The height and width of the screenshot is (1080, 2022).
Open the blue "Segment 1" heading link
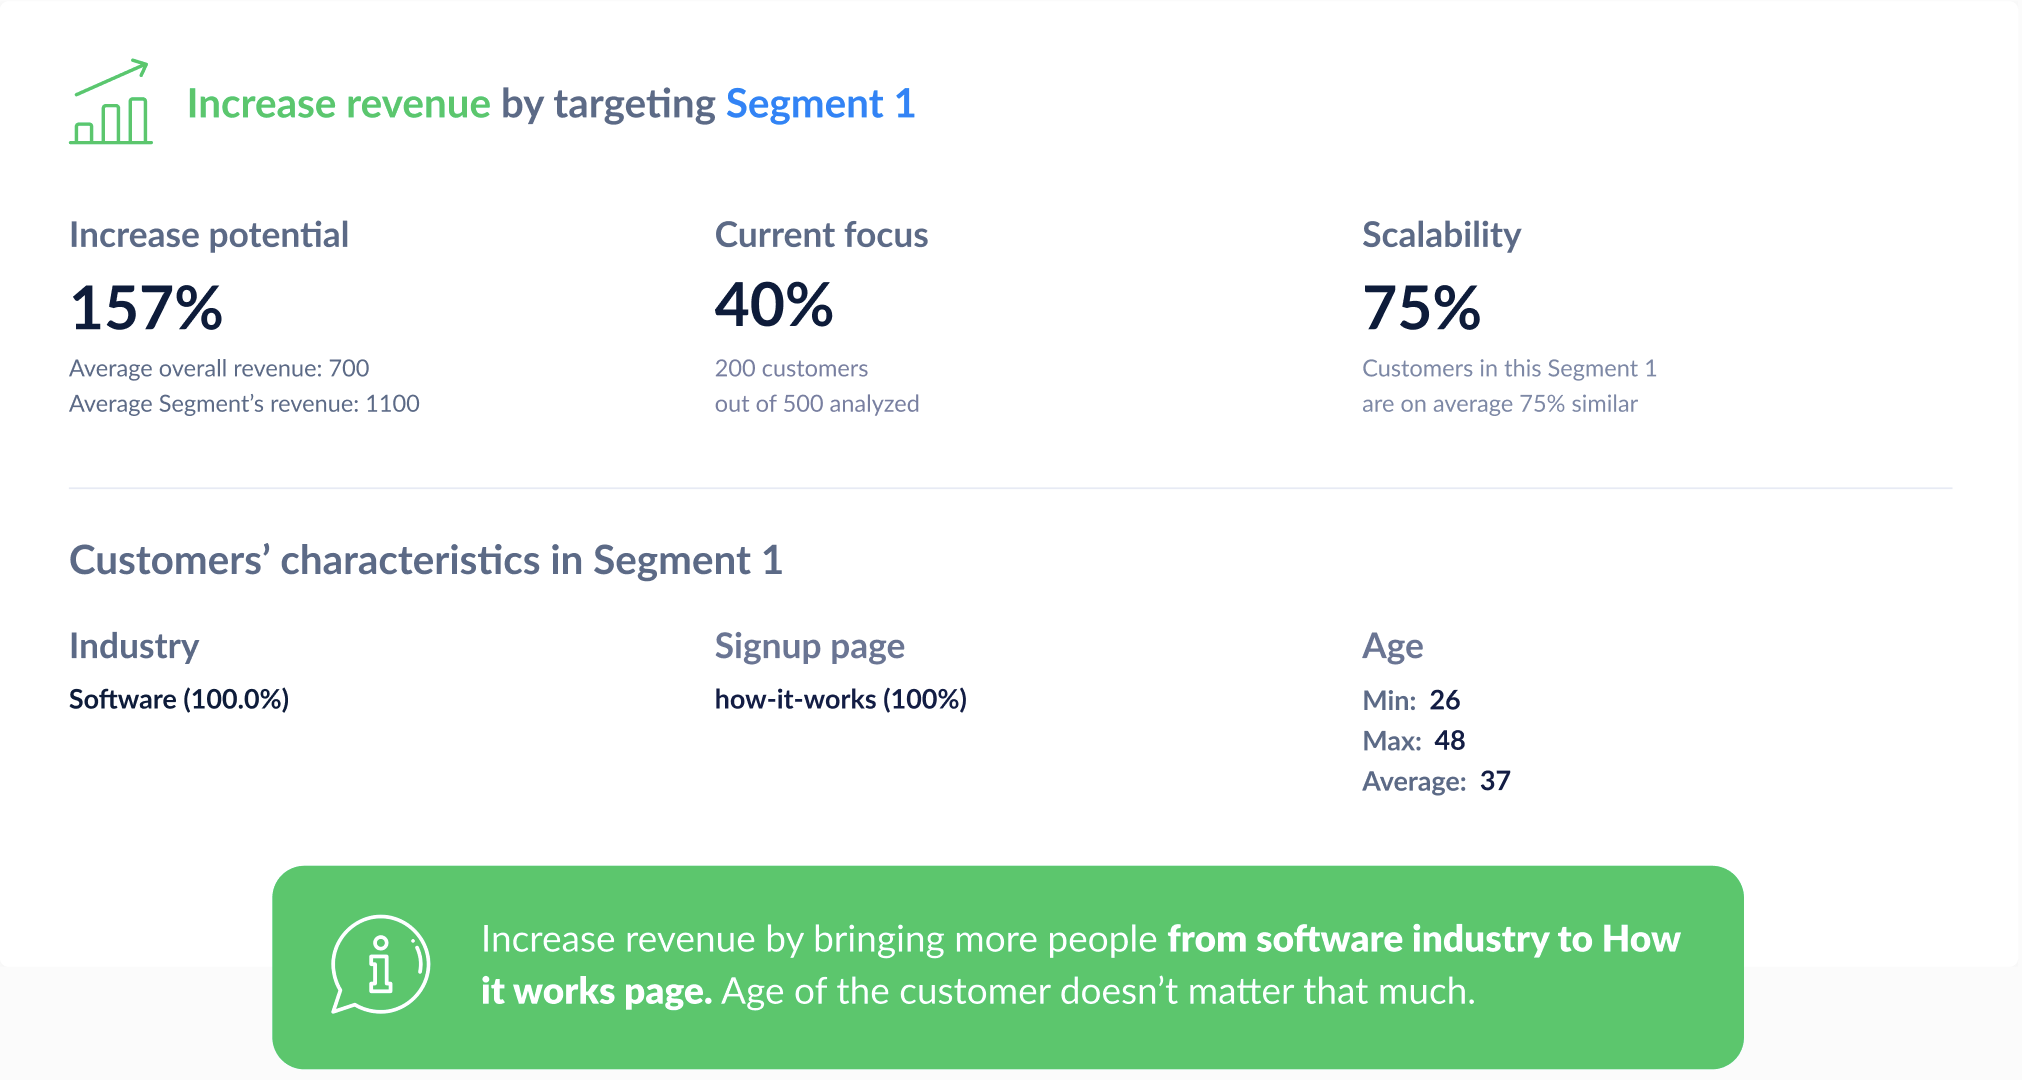820,104
